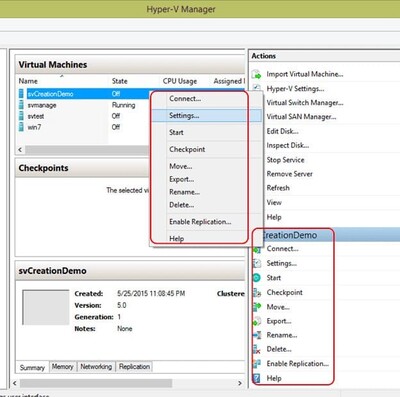Click the svCreationDemo preview thumbnail
The image size is (400, 397).
45,307
